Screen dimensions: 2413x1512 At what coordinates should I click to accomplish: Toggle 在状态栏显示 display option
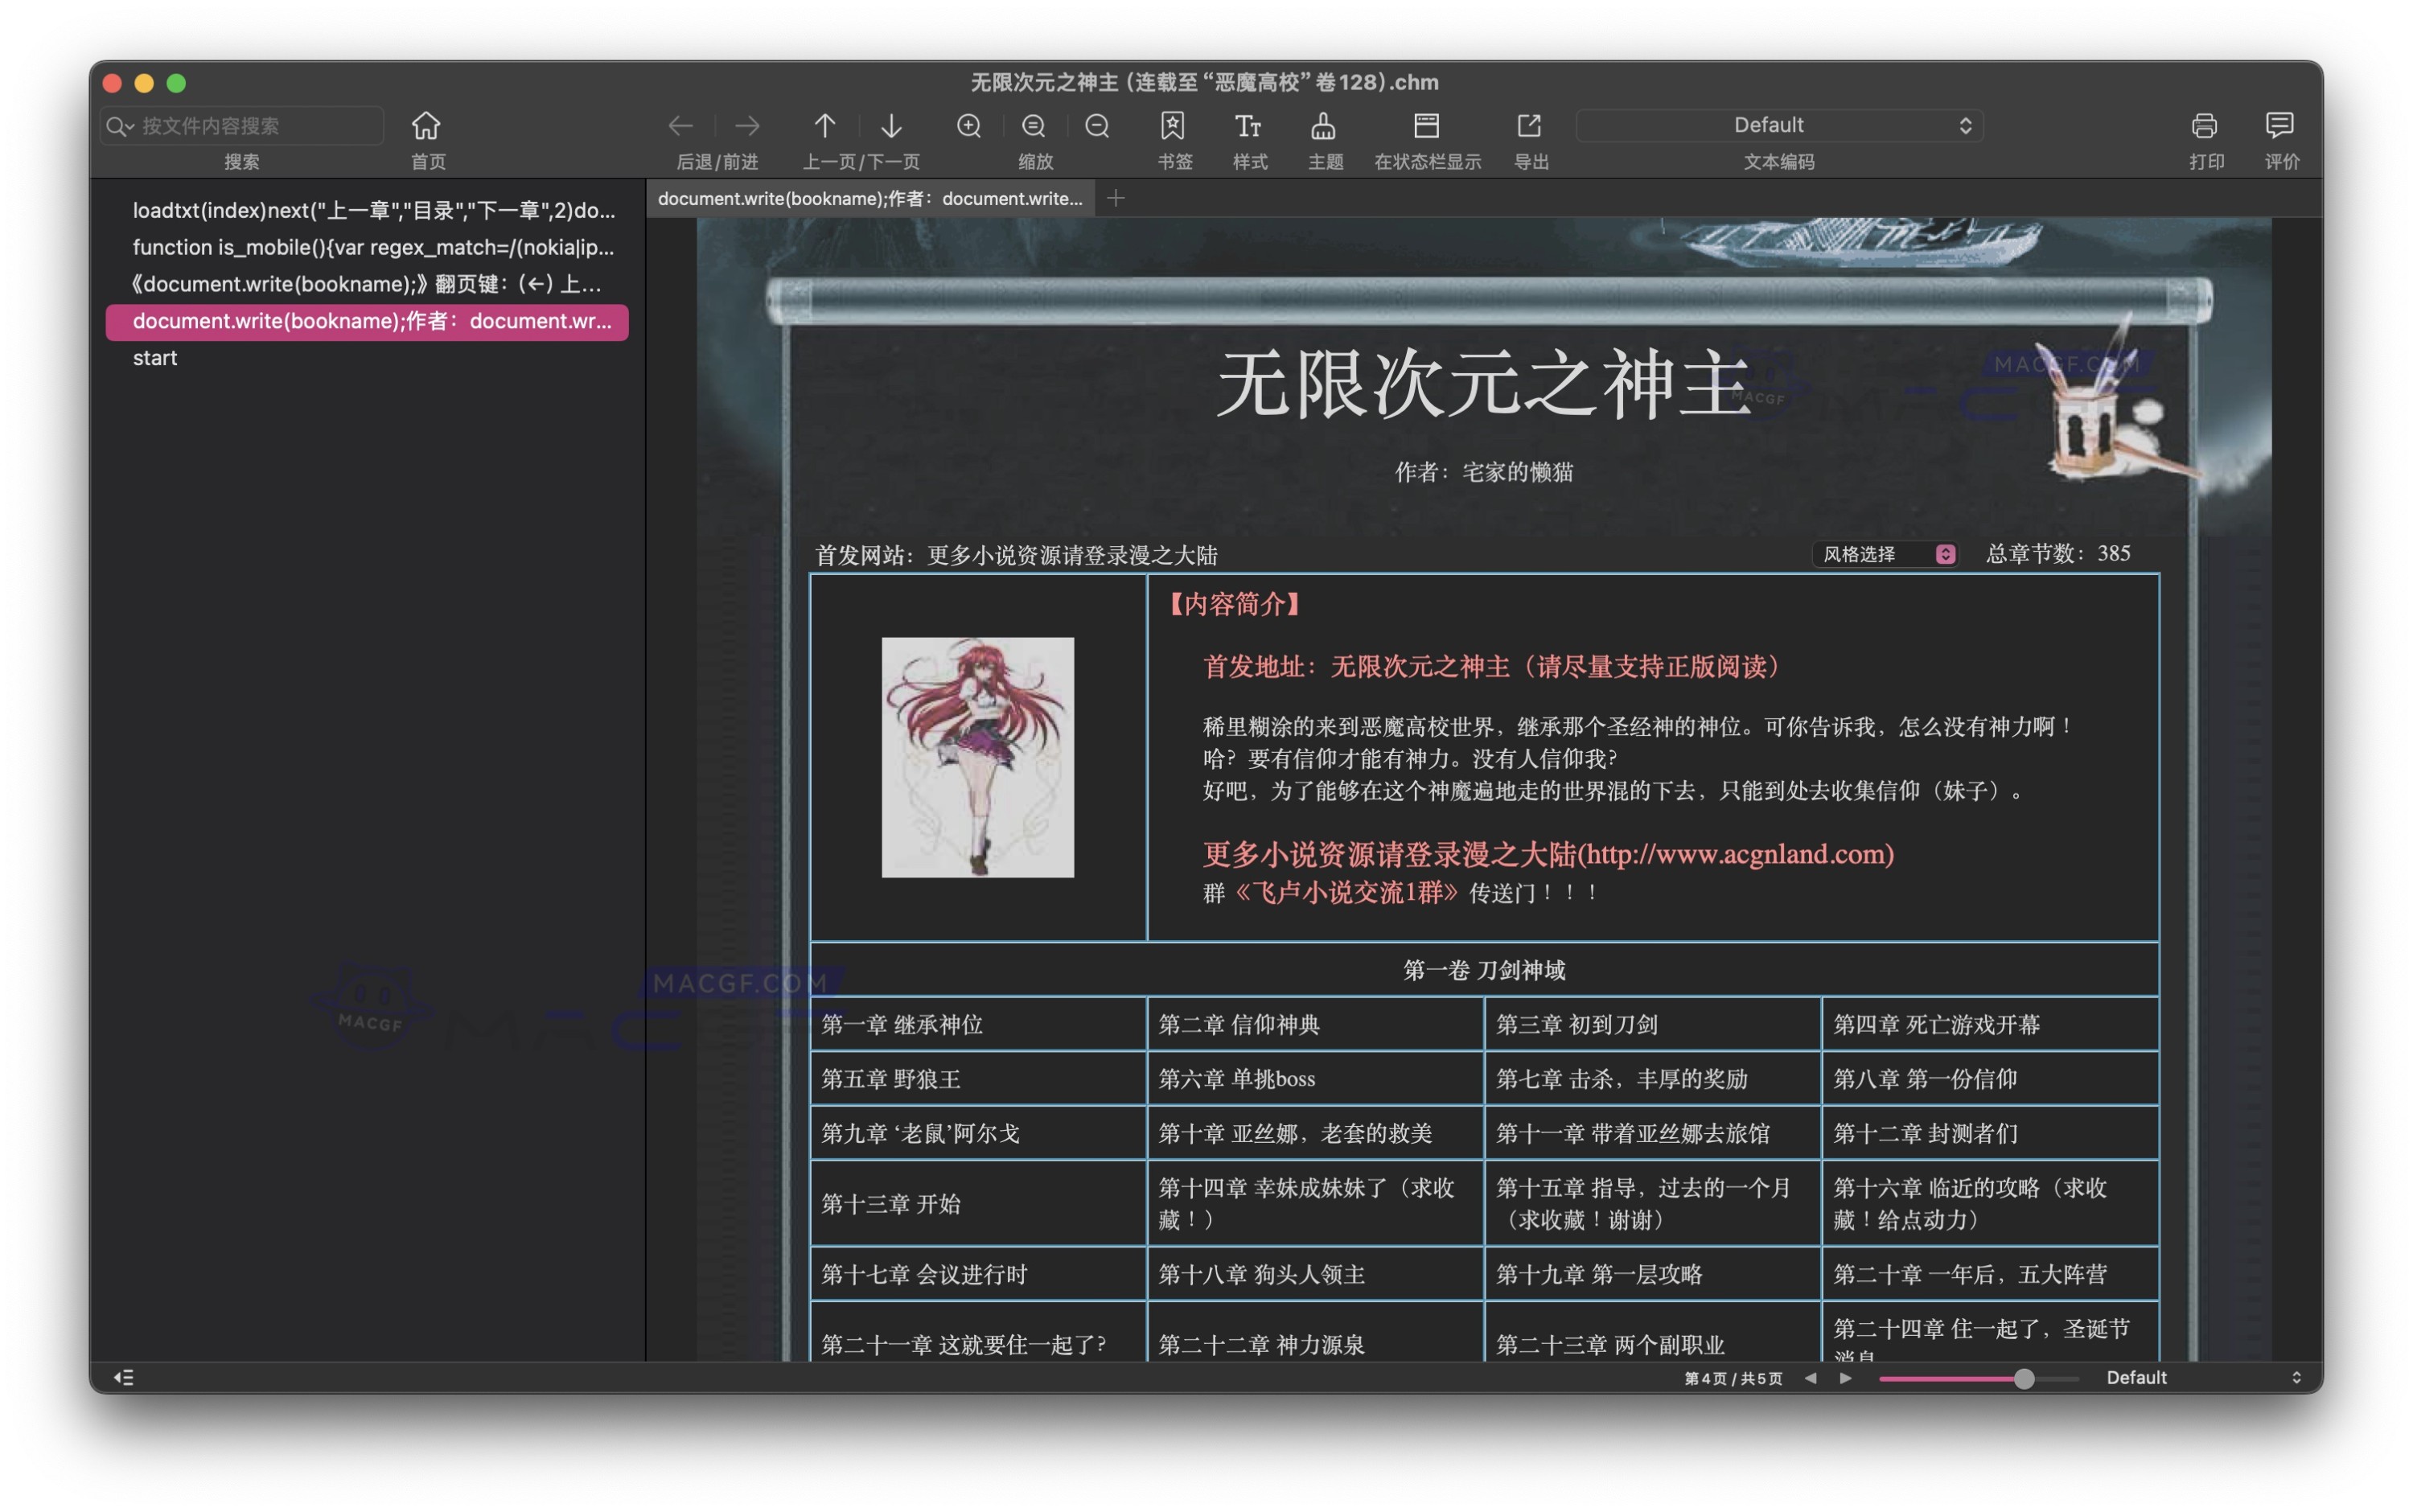pyautogui.click(x=1427, y=126)
